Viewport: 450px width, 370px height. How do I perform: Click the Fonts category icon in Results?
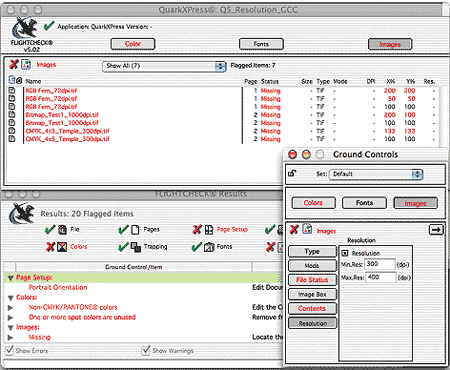pos(209,247)
